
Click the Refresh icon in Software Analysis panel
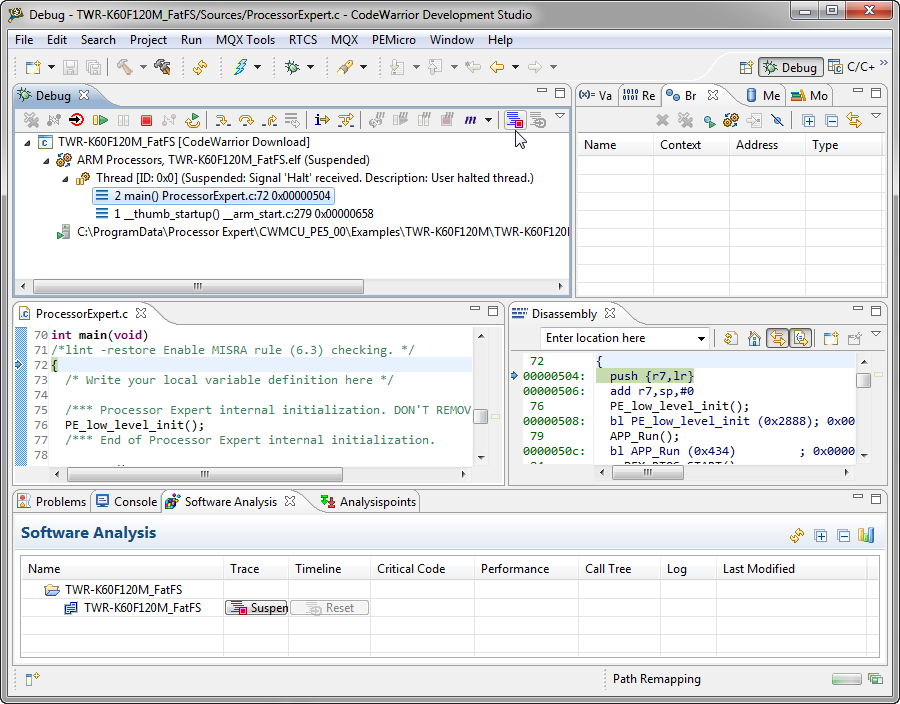pos(797,535)
